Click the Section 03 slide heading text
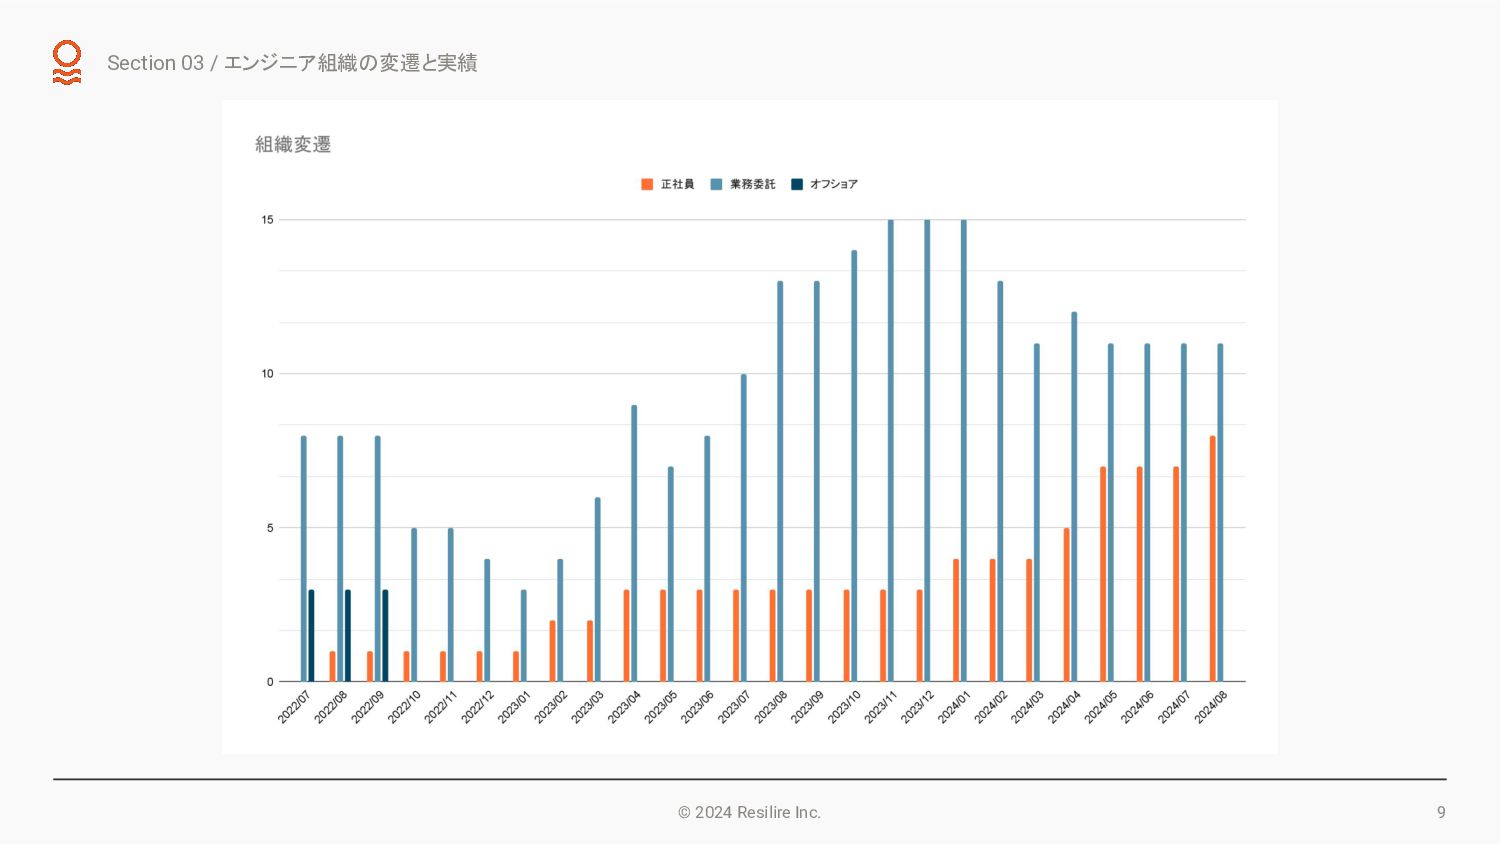 (292, 62)
